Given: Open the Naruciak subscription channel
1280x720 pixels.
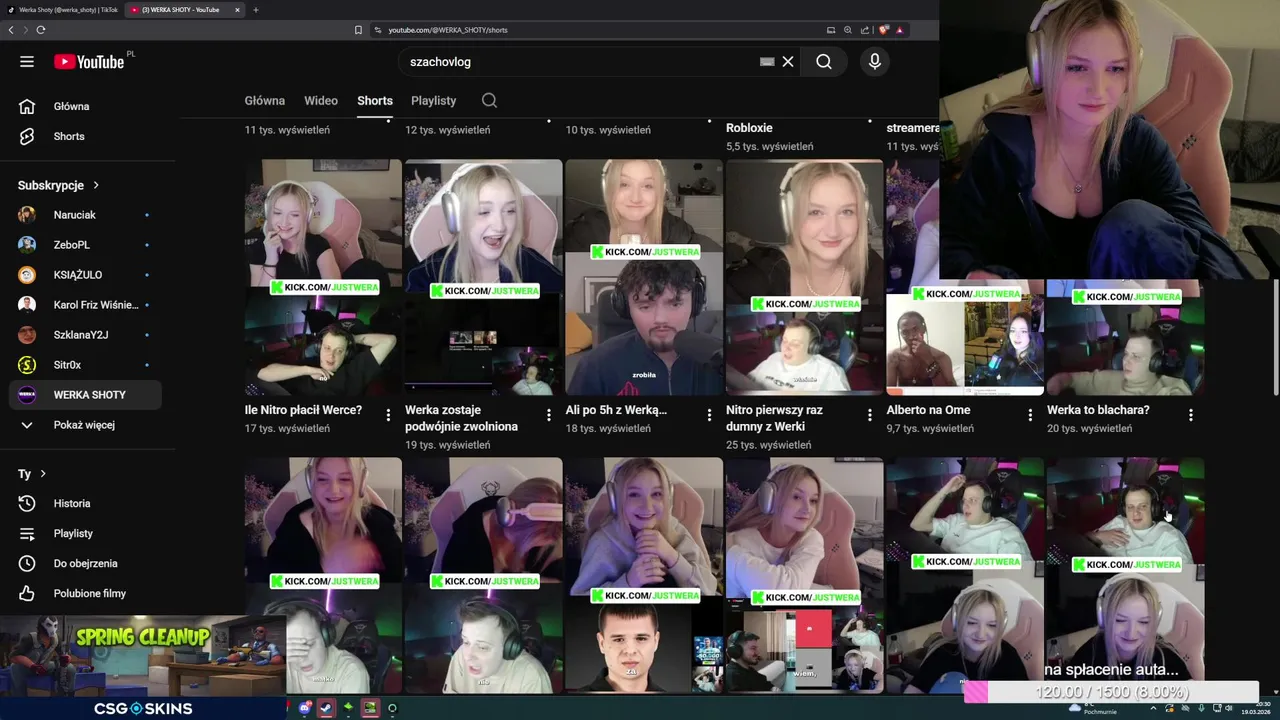Looking at the screenshot, I should point(85,215).
